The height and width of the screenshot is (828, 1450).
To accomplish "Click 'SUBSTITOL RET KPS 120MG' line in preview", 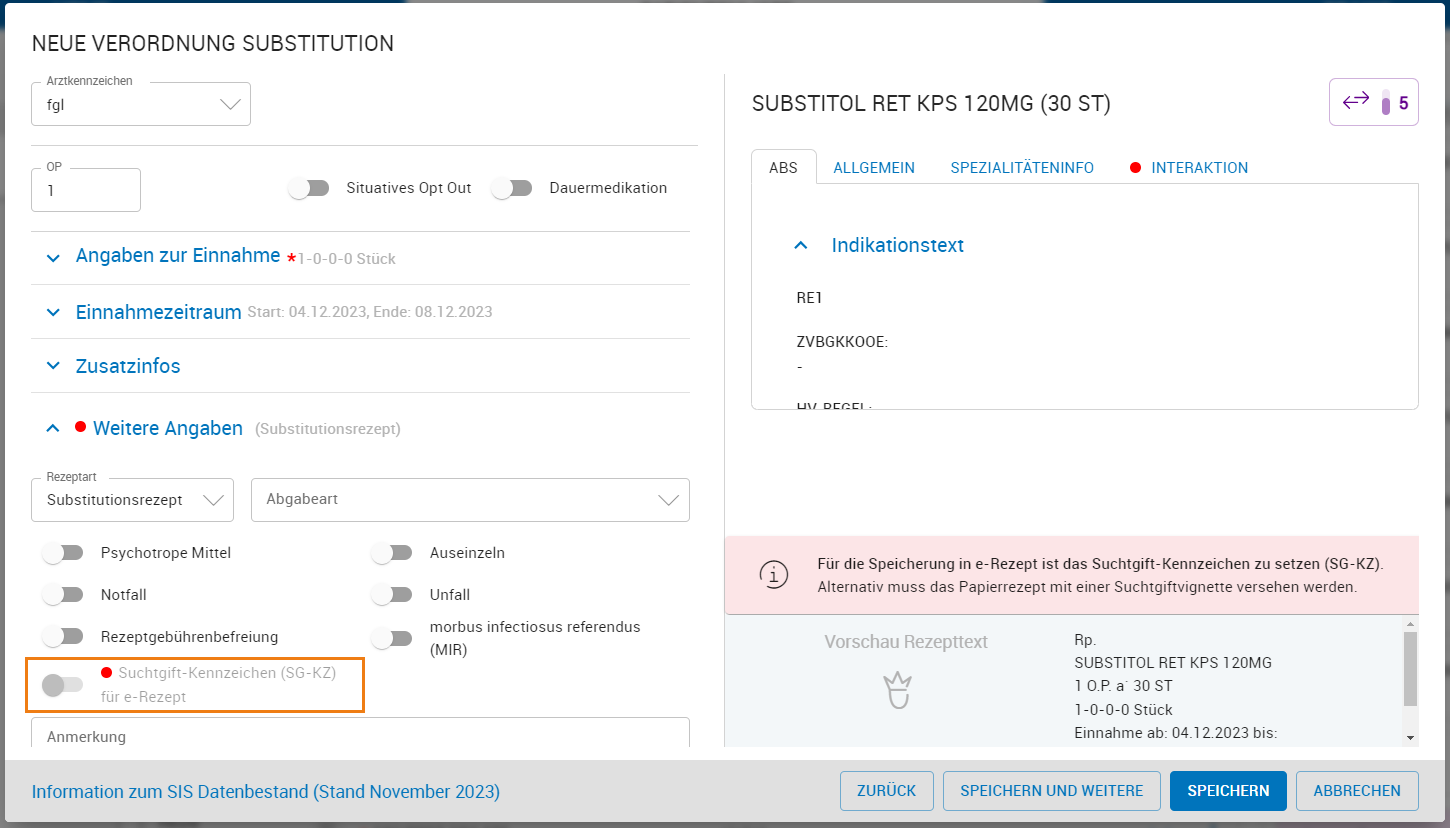I will [x=1173, y=662].
